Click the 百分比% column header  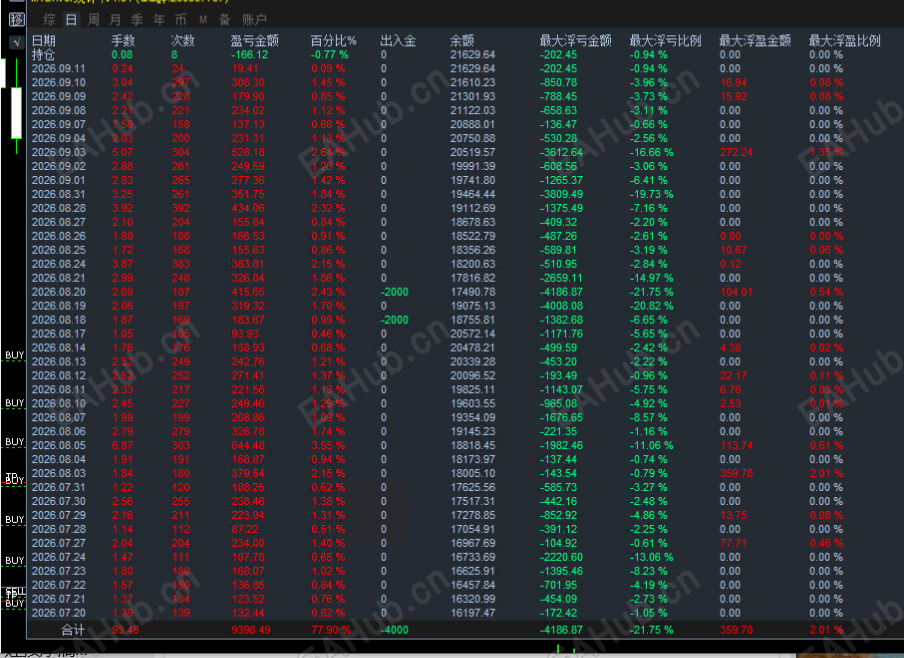click(x=333, y=40)
